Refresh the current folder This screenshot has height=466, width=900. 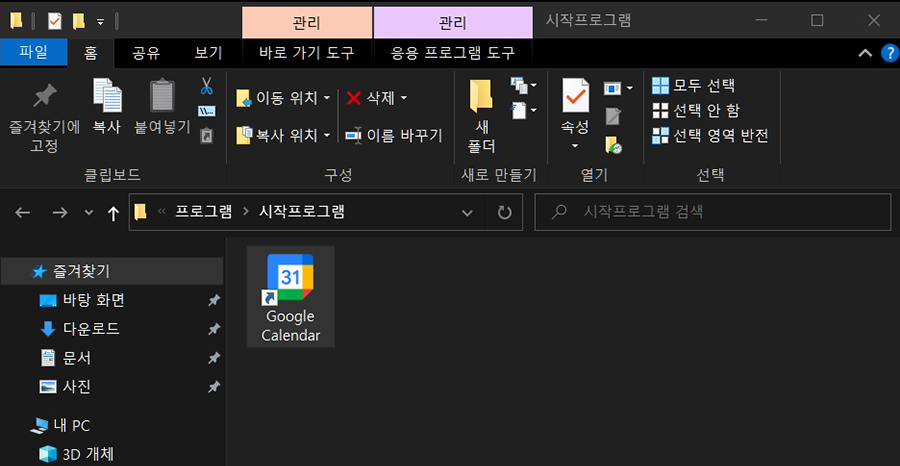pos(504,213)
